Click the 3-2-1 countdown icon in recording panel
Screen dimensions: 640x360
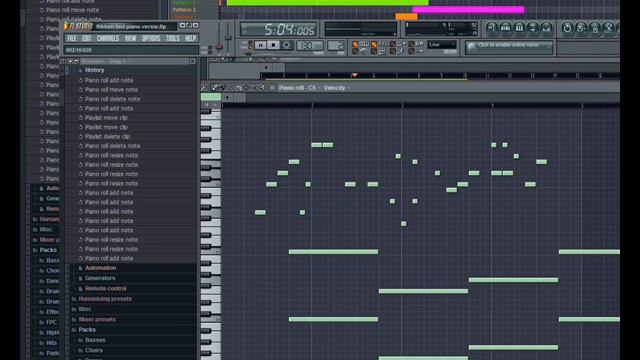click(383, 44)
